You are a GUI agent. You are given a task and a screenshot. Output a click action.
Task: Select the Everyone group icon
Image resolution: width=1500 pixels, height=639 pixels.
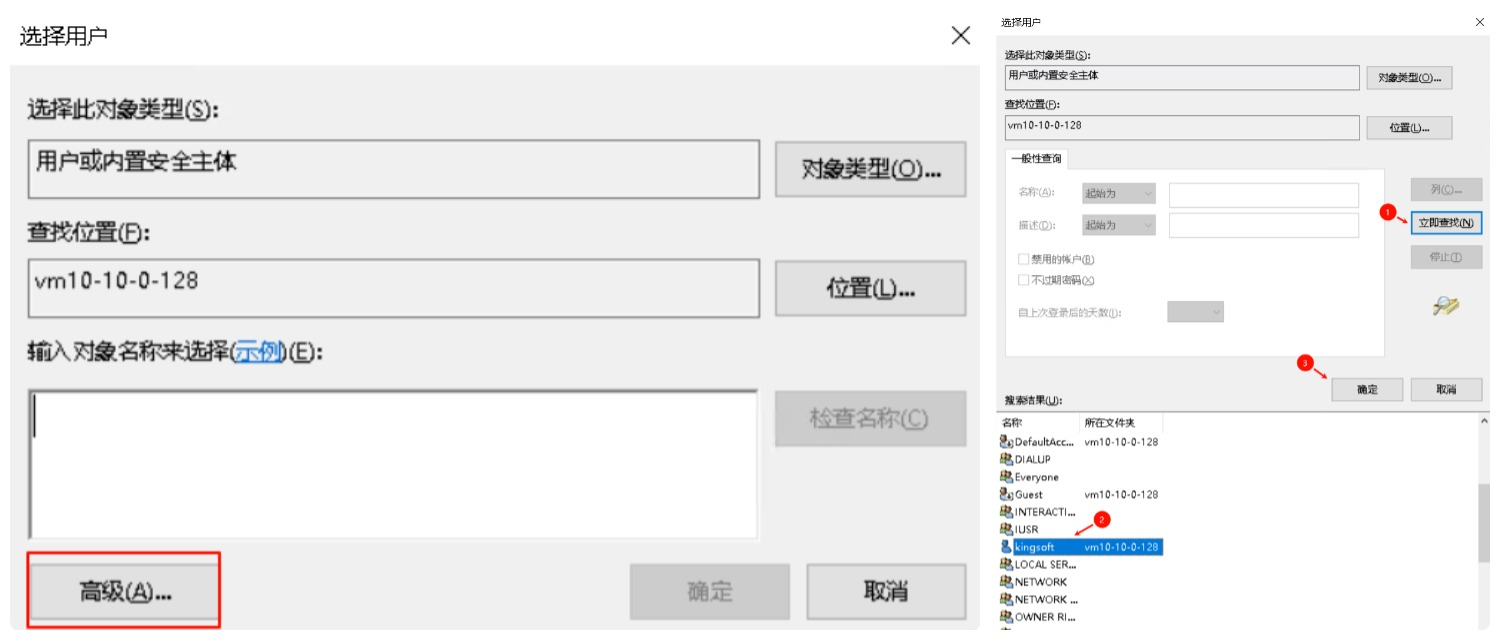pos(1006,477)
